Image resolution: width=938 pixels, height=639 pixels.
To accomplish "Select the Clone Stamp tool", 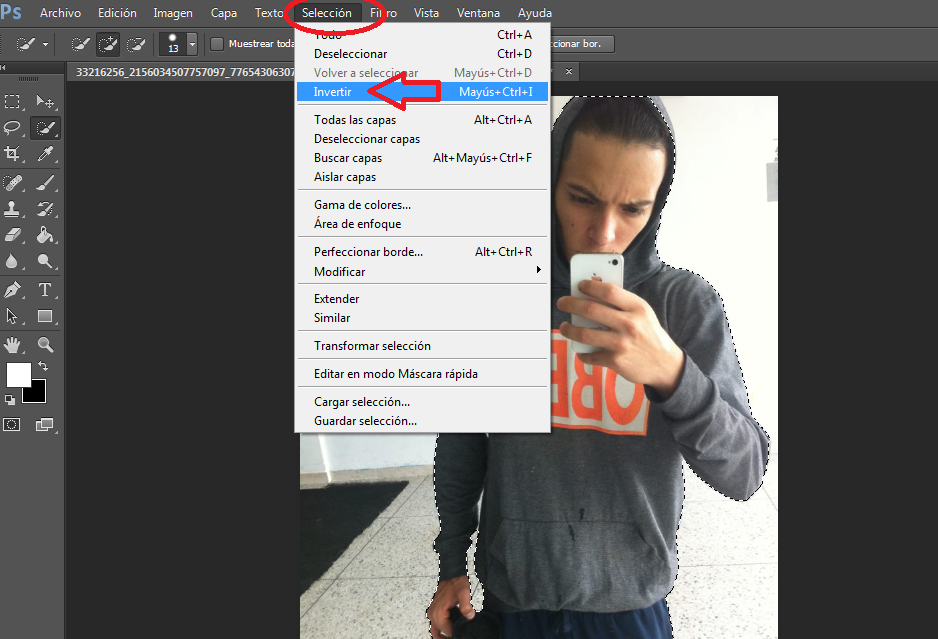I will coord(12,208).
